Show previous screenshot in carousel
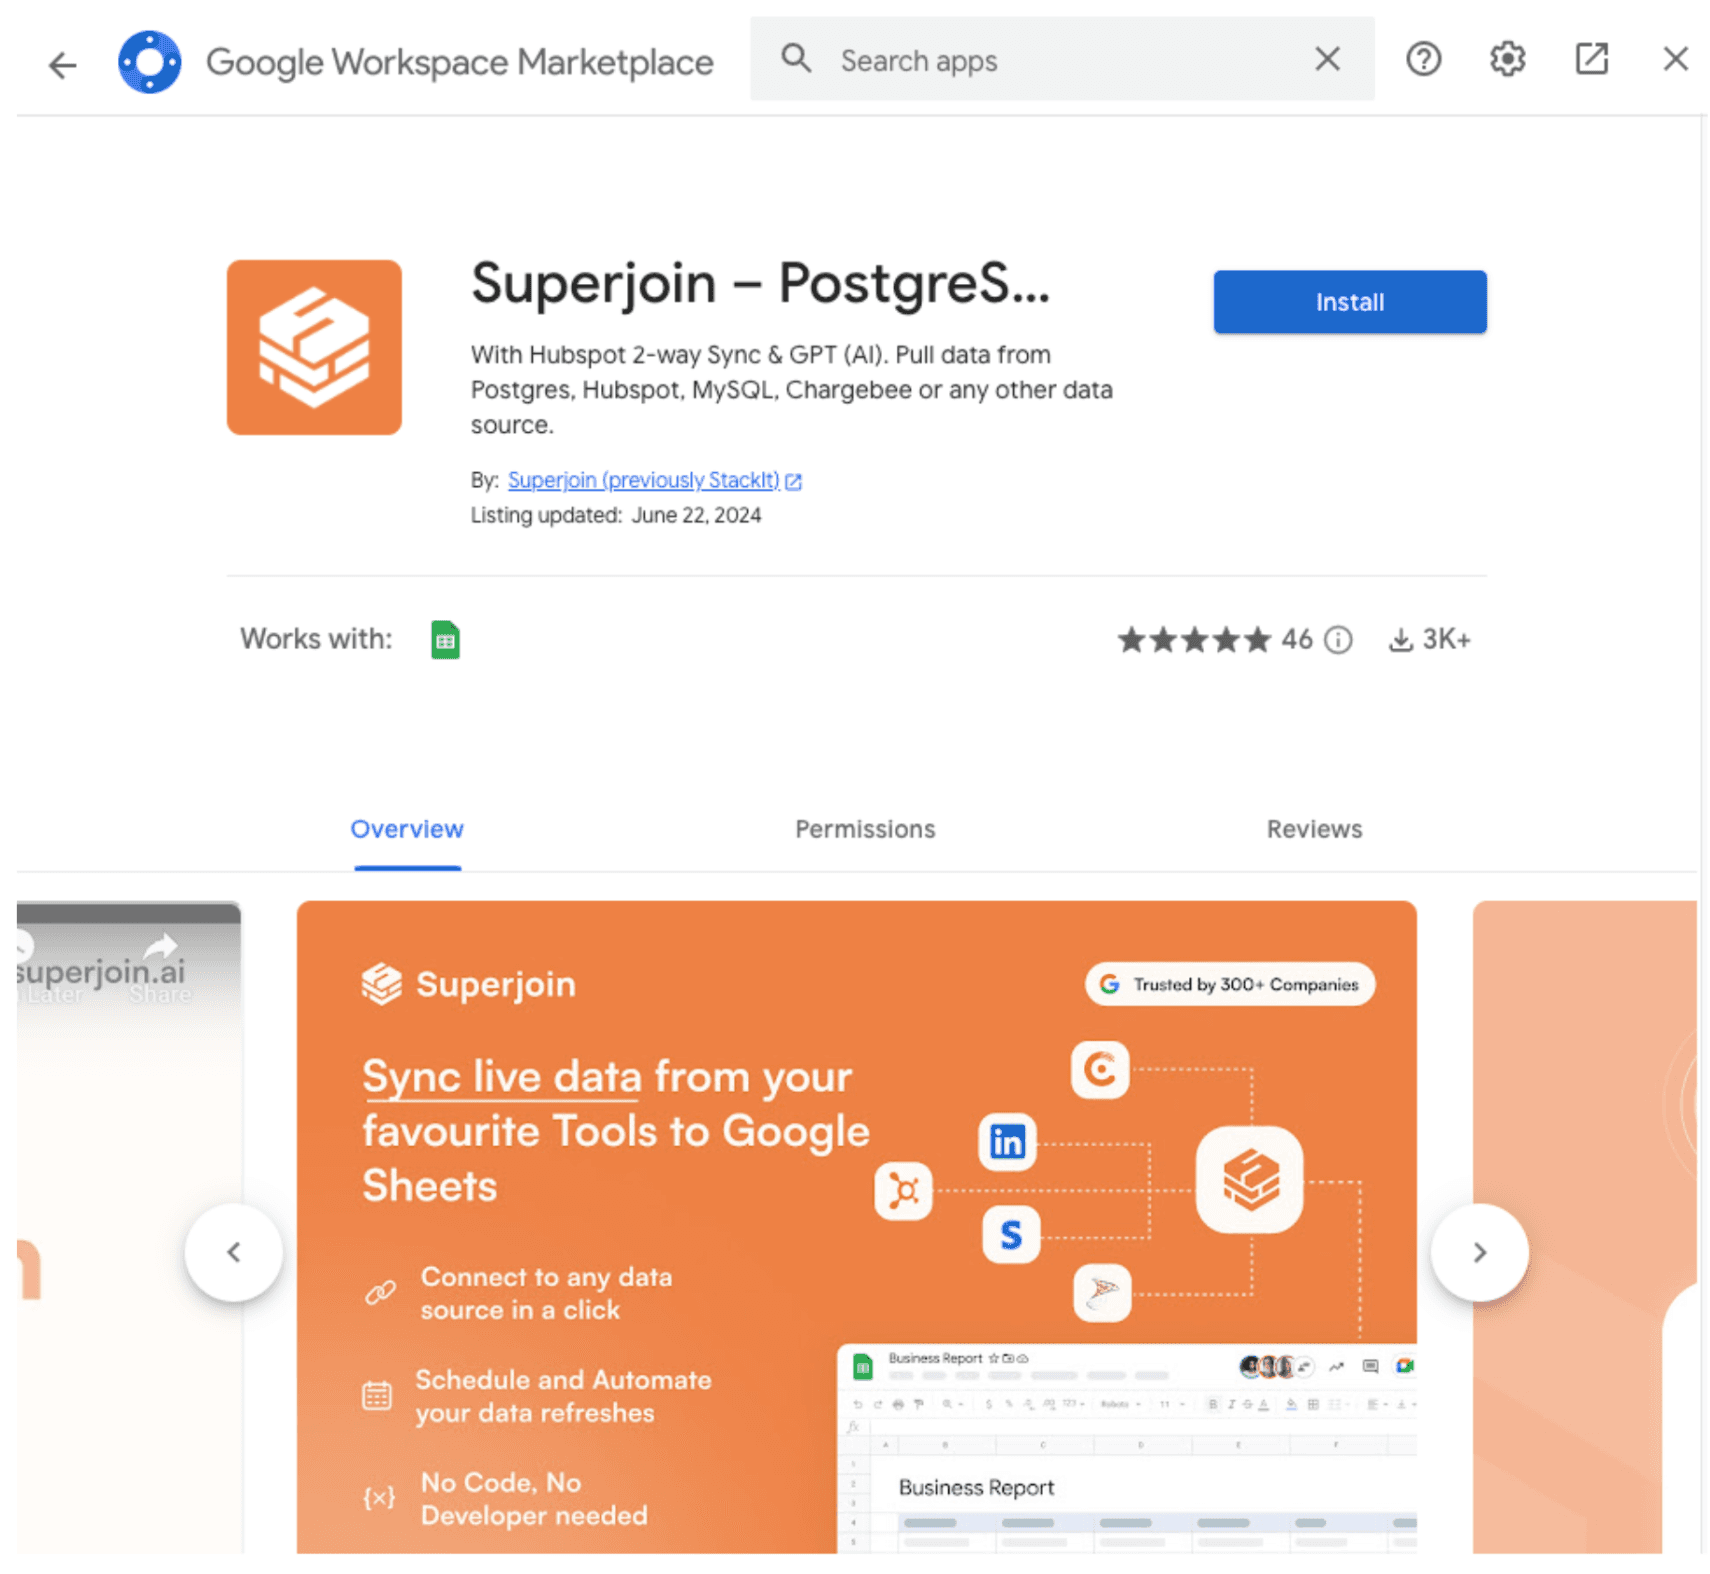1710x1574 pixels. (x=233, y=1251)
